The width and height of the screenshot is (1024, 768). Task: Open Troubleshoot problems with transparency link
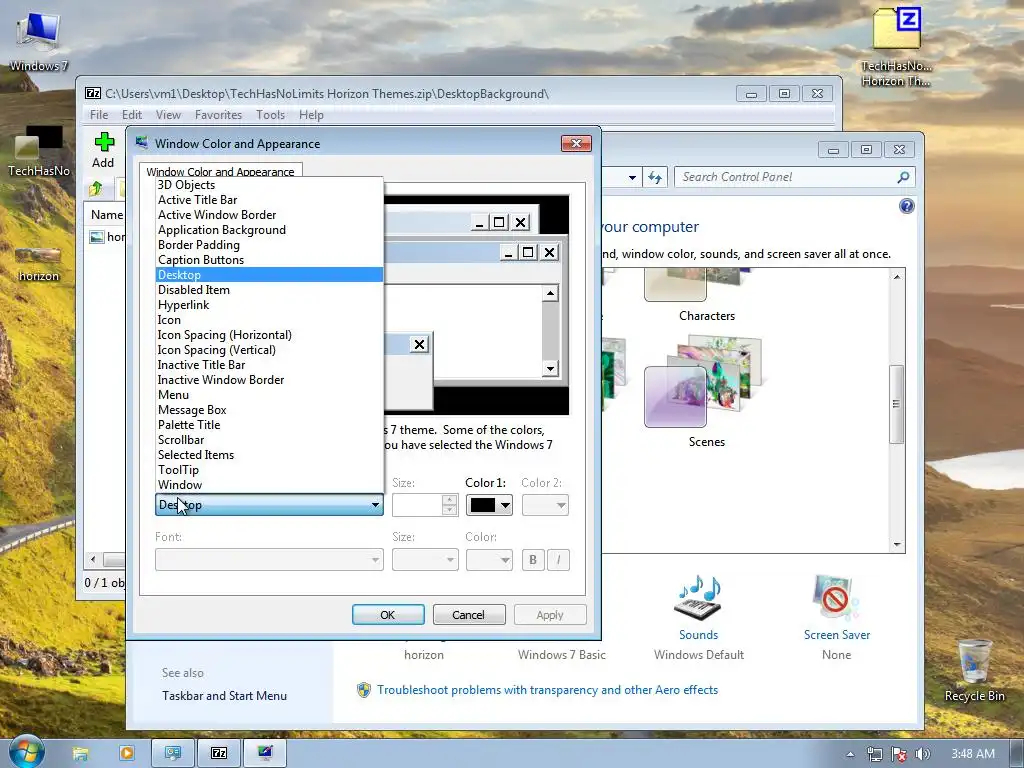(x=547, y=690)
